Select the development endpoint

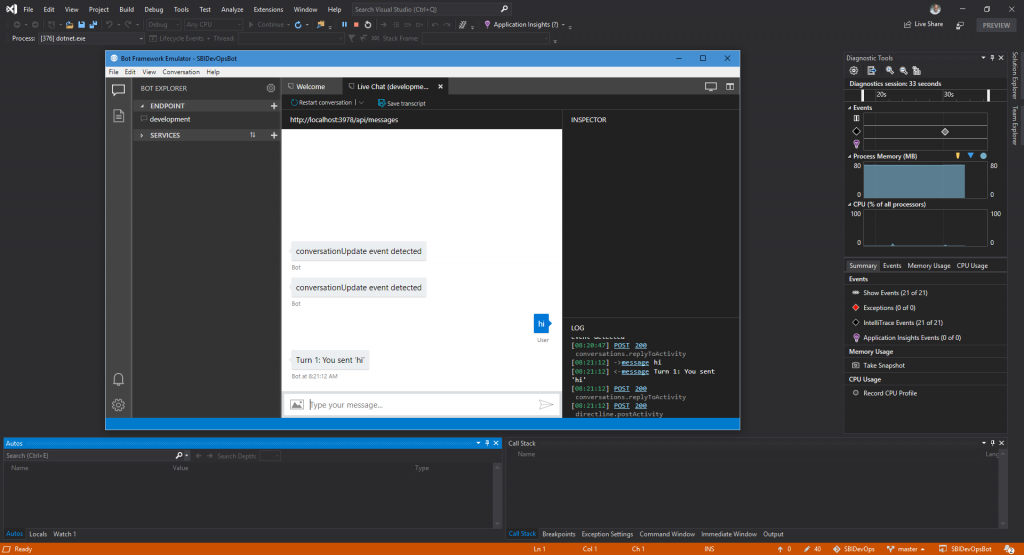pos(170,119)
